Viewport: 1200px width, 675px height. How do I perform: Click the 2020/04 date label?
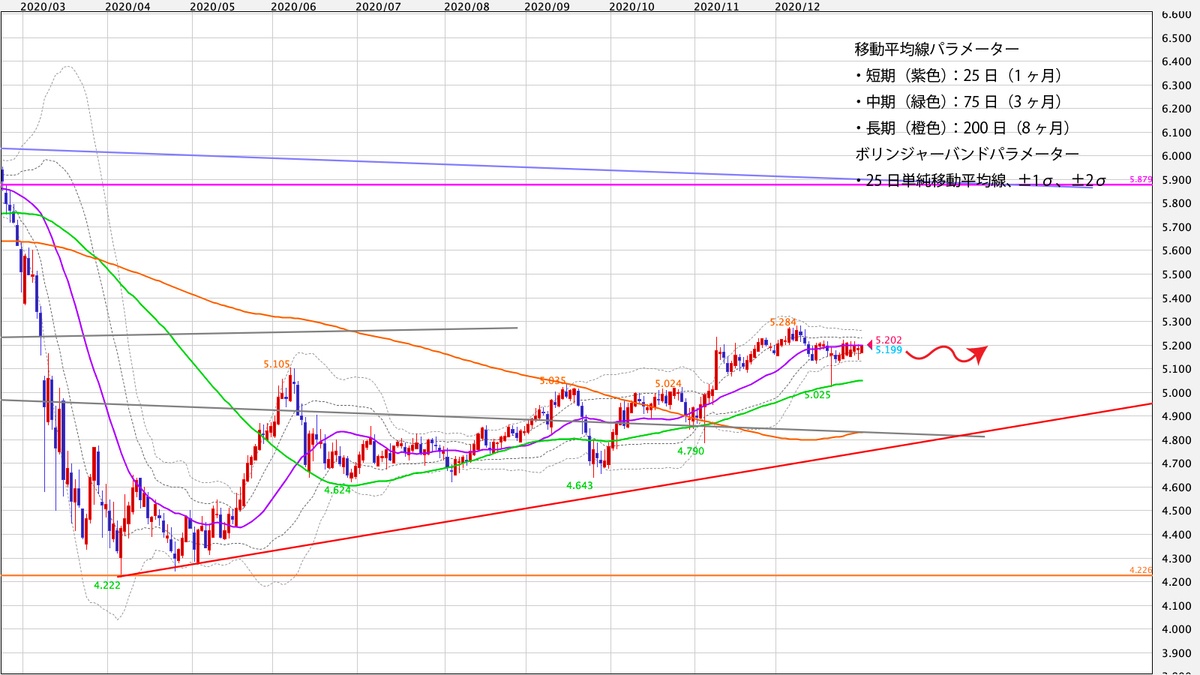click(127, 6)
